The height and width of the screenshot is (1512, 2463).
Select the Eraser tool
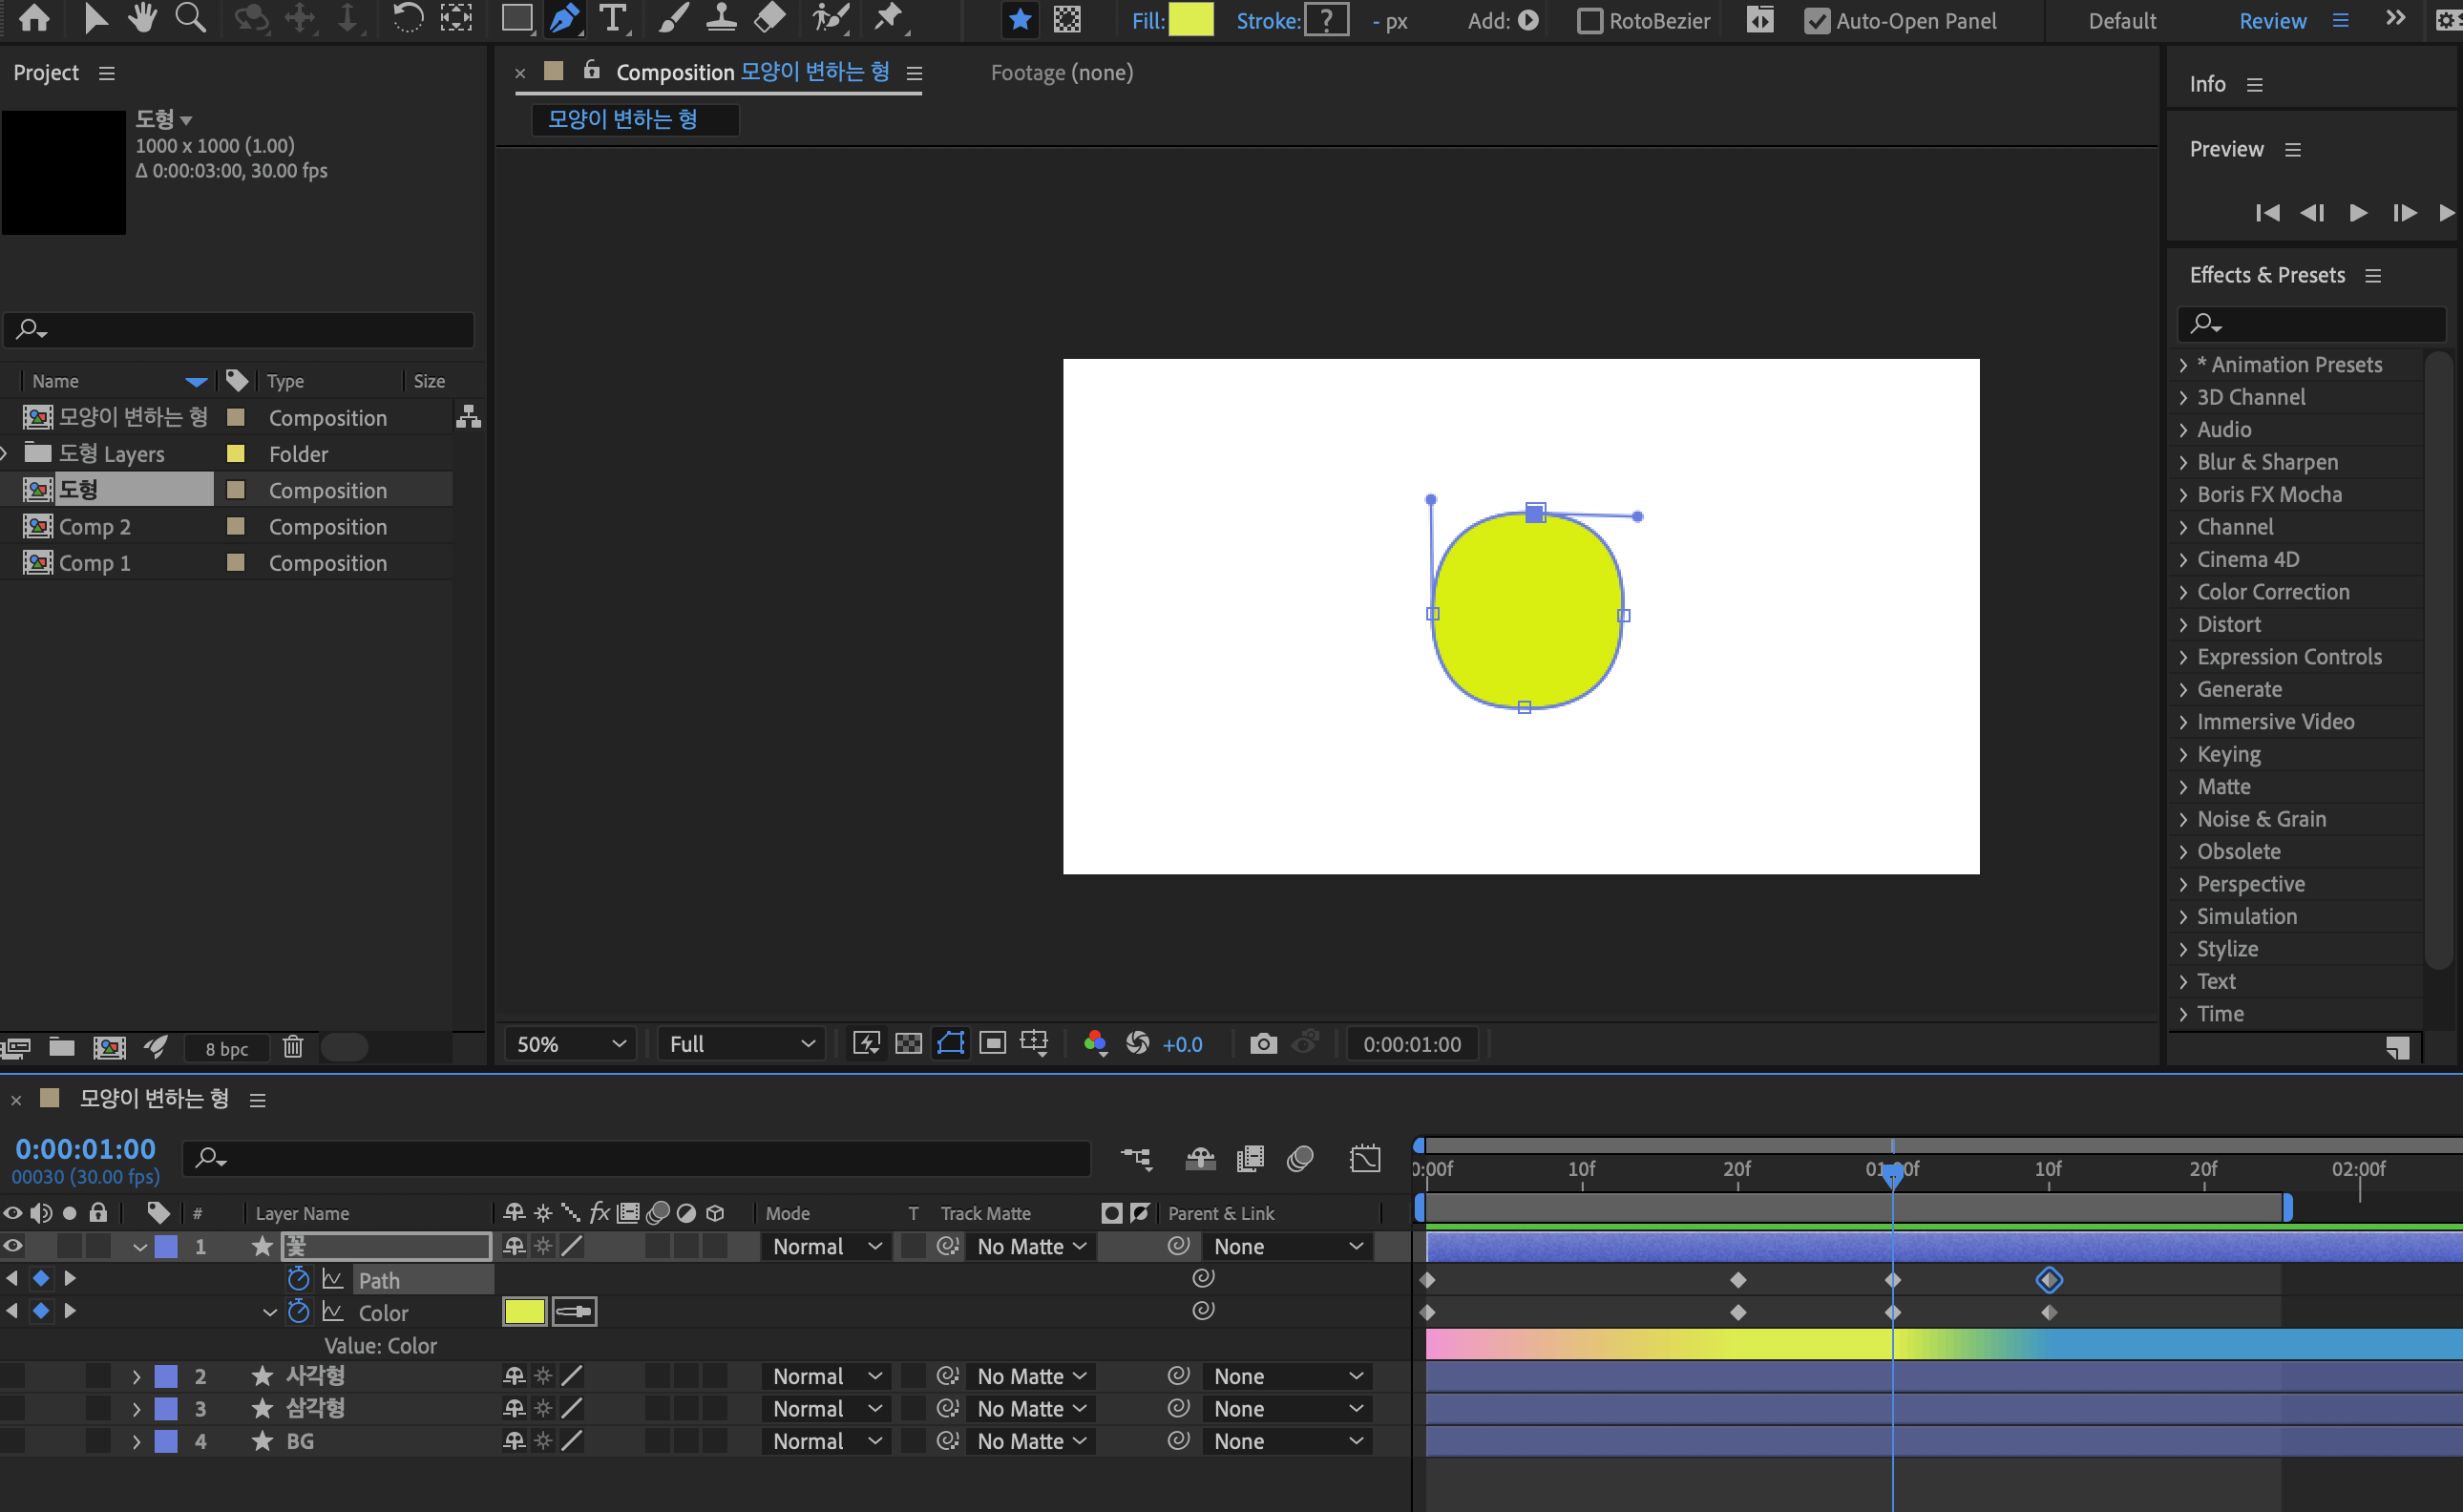tap(769, 18)
